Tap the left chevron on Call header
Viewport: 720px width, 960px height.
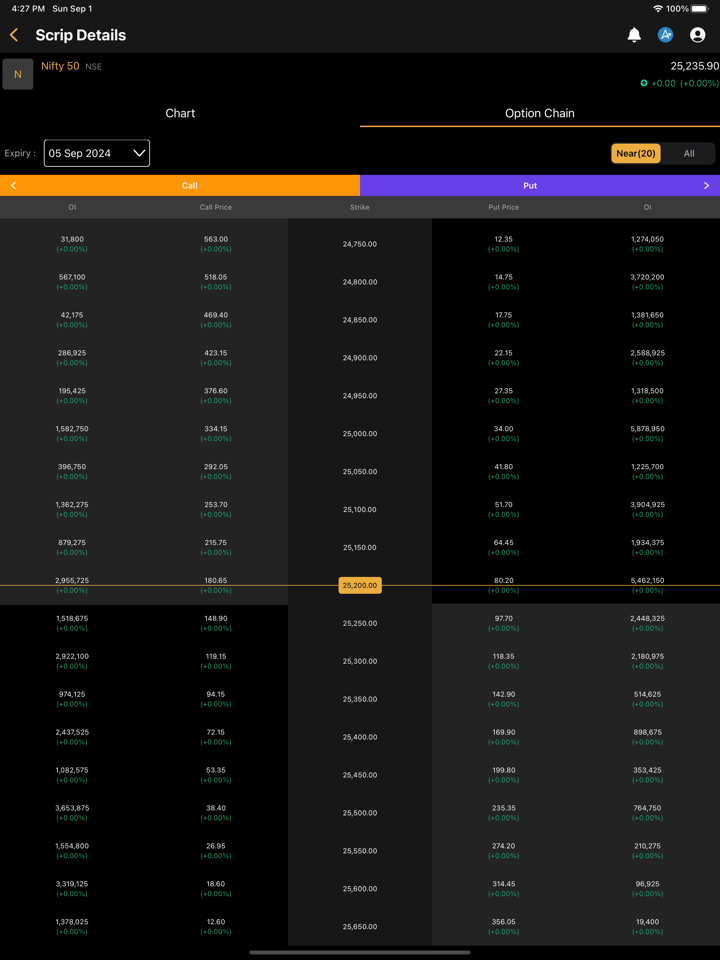click(x=13, y=186)
